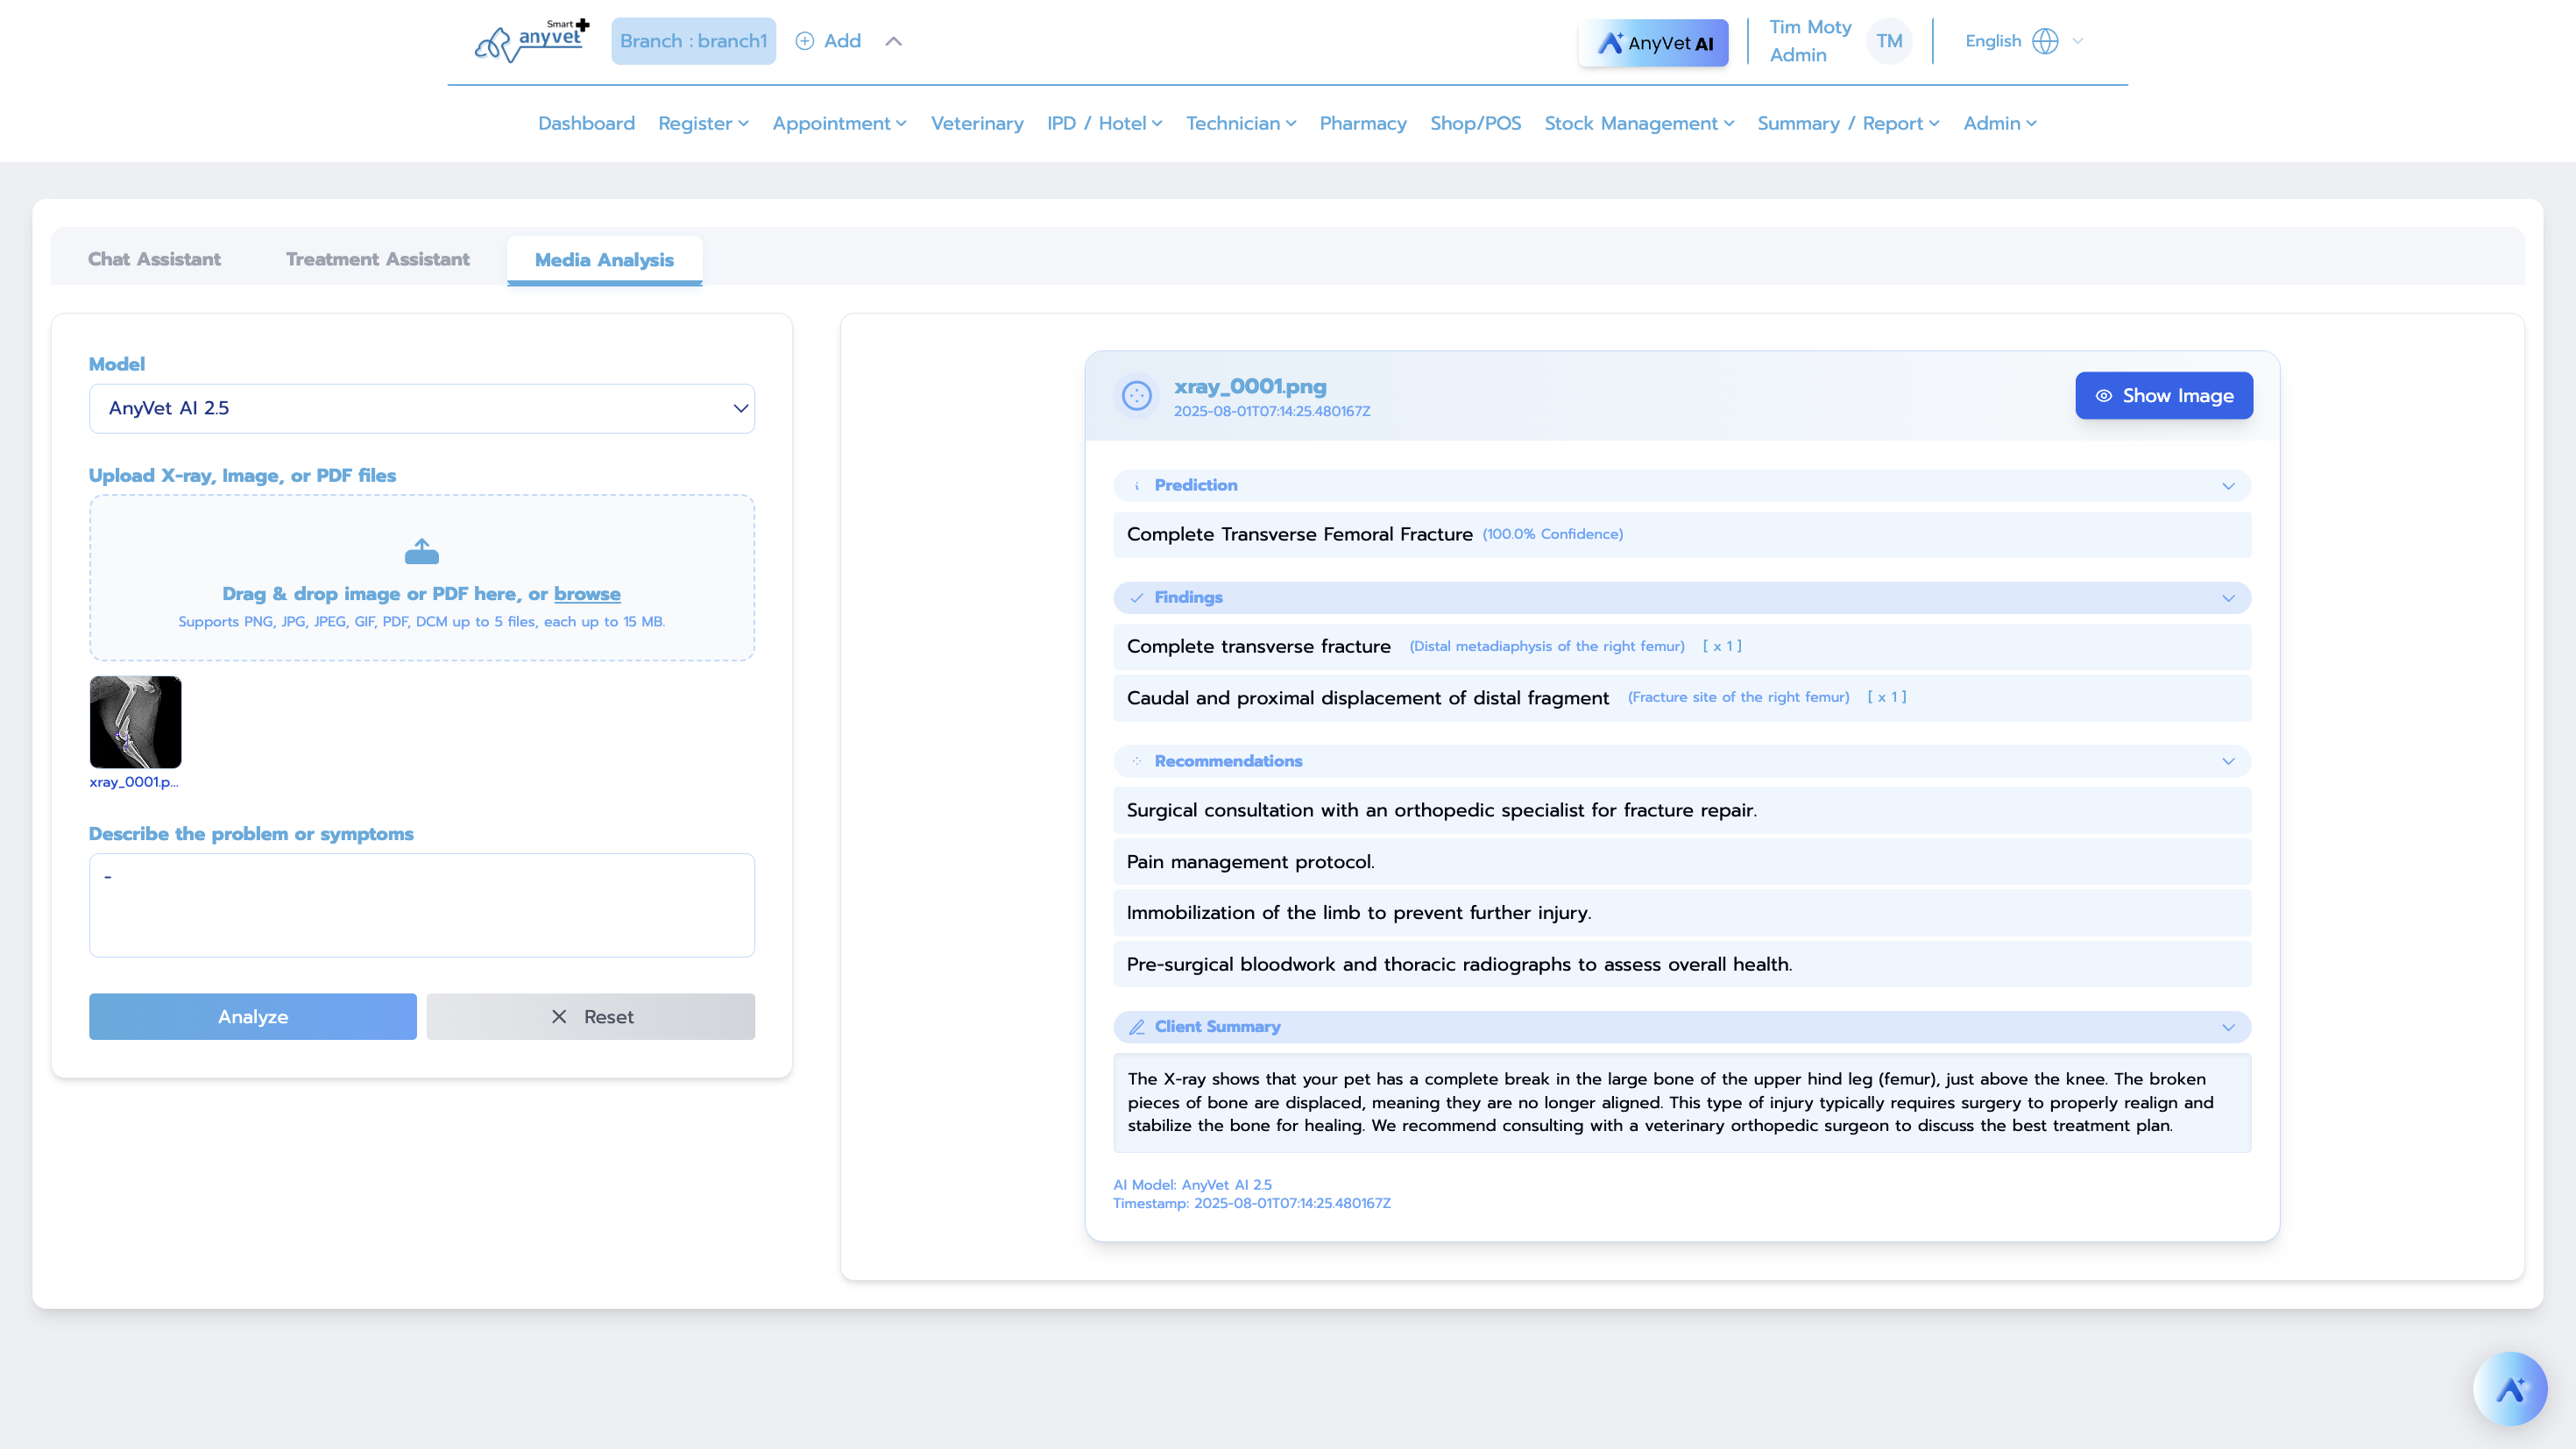This screenshot has height=1449, width=2576.
Task: Collapse the Client Summary section
Action: pyautogui.click(x=2228, y=1027)
